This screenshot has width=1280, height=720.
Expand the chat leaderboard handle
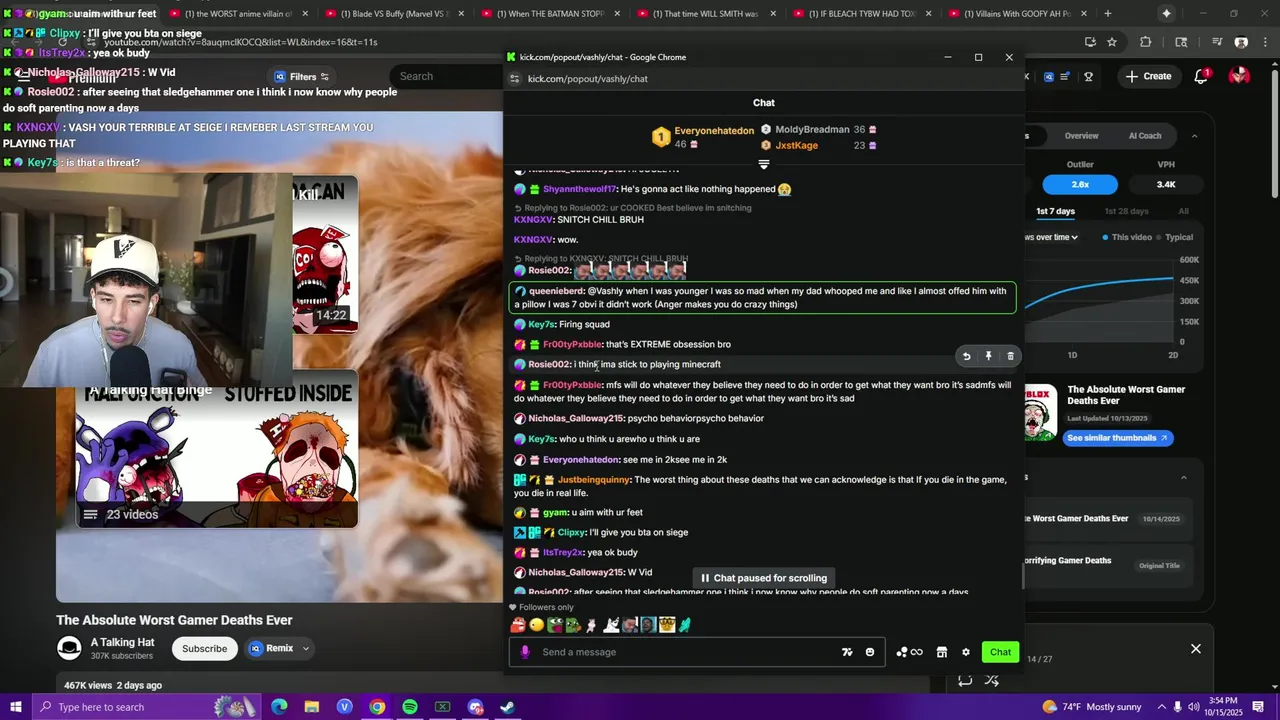coord(764,164)
